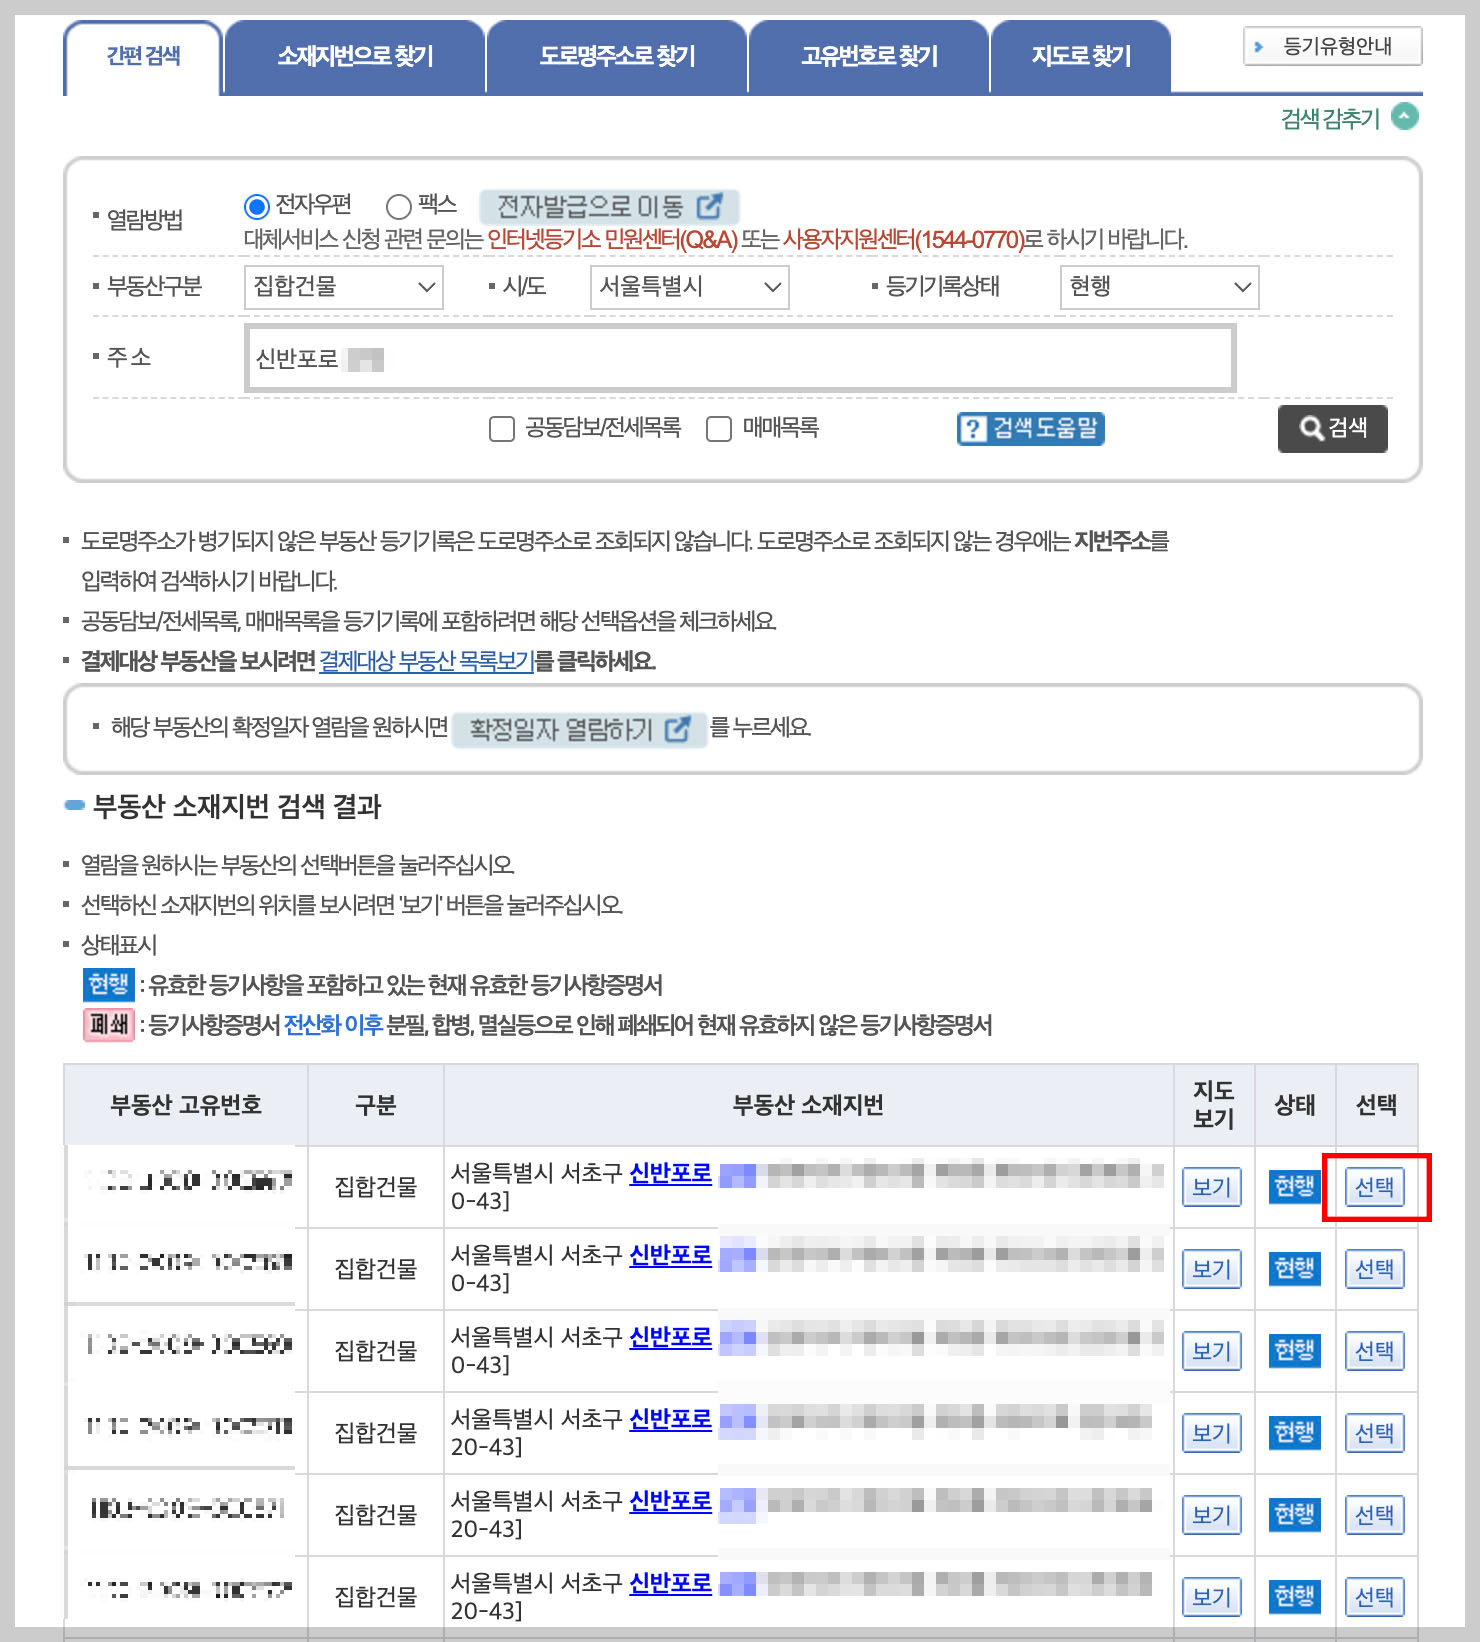Open 부동산구분 dropdown showing 집합건물
The height and width of the screenshot is (1642, 1480).
click(343, 287)
